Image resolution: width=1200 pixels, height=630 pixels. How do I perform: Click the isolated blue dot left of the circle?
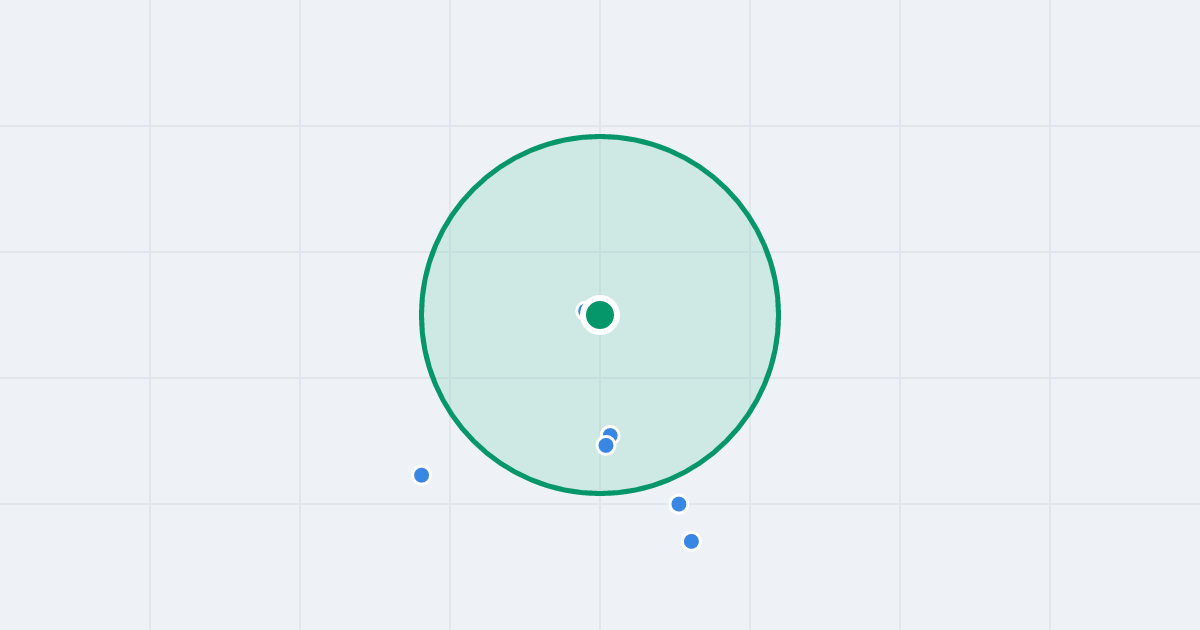tap(422, 475)
